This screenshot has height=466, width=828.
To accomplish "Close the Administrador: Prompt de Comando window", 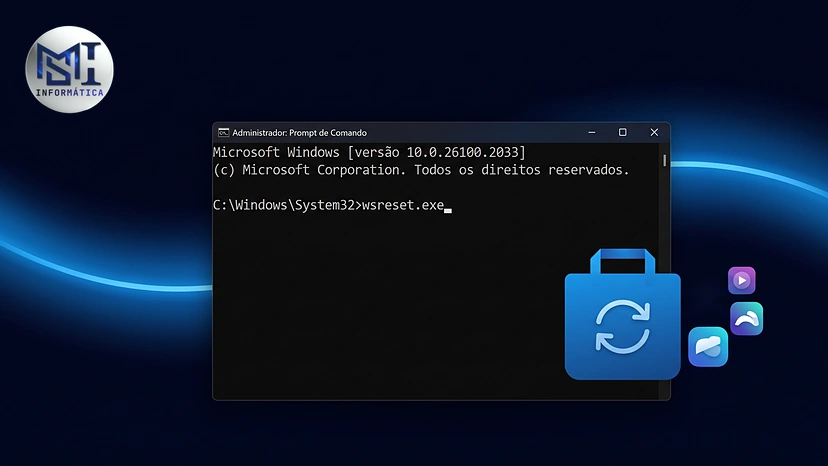I will [x=654, y=132].
